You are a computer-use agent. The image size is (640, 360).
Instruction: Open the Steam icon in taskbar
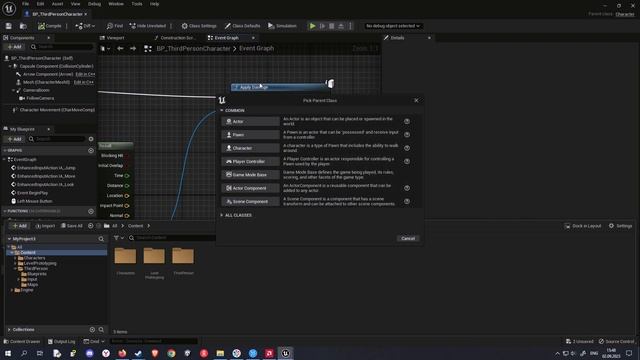(138, 353)
